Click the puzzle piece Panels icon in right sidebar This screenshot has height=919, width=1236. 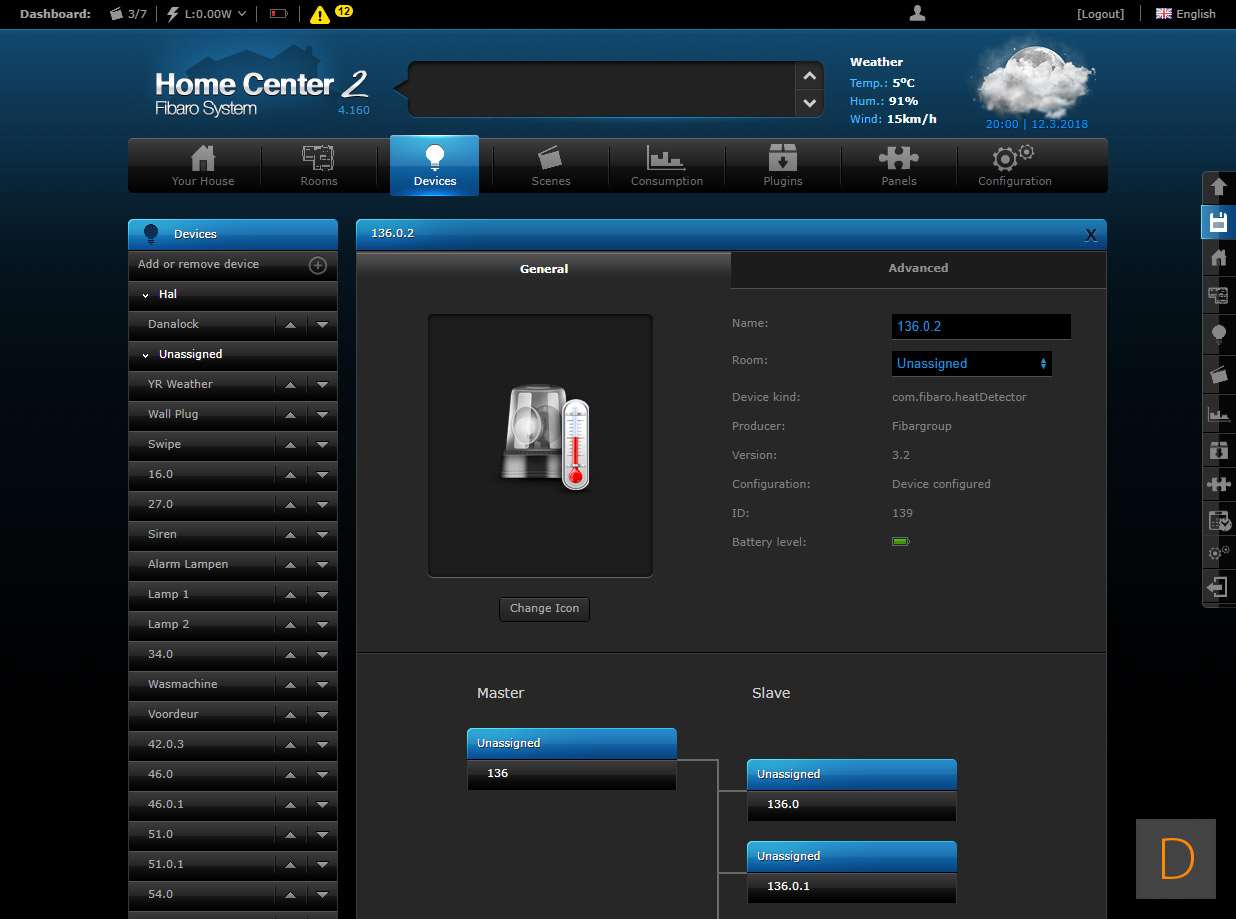tap(1218, 485)
